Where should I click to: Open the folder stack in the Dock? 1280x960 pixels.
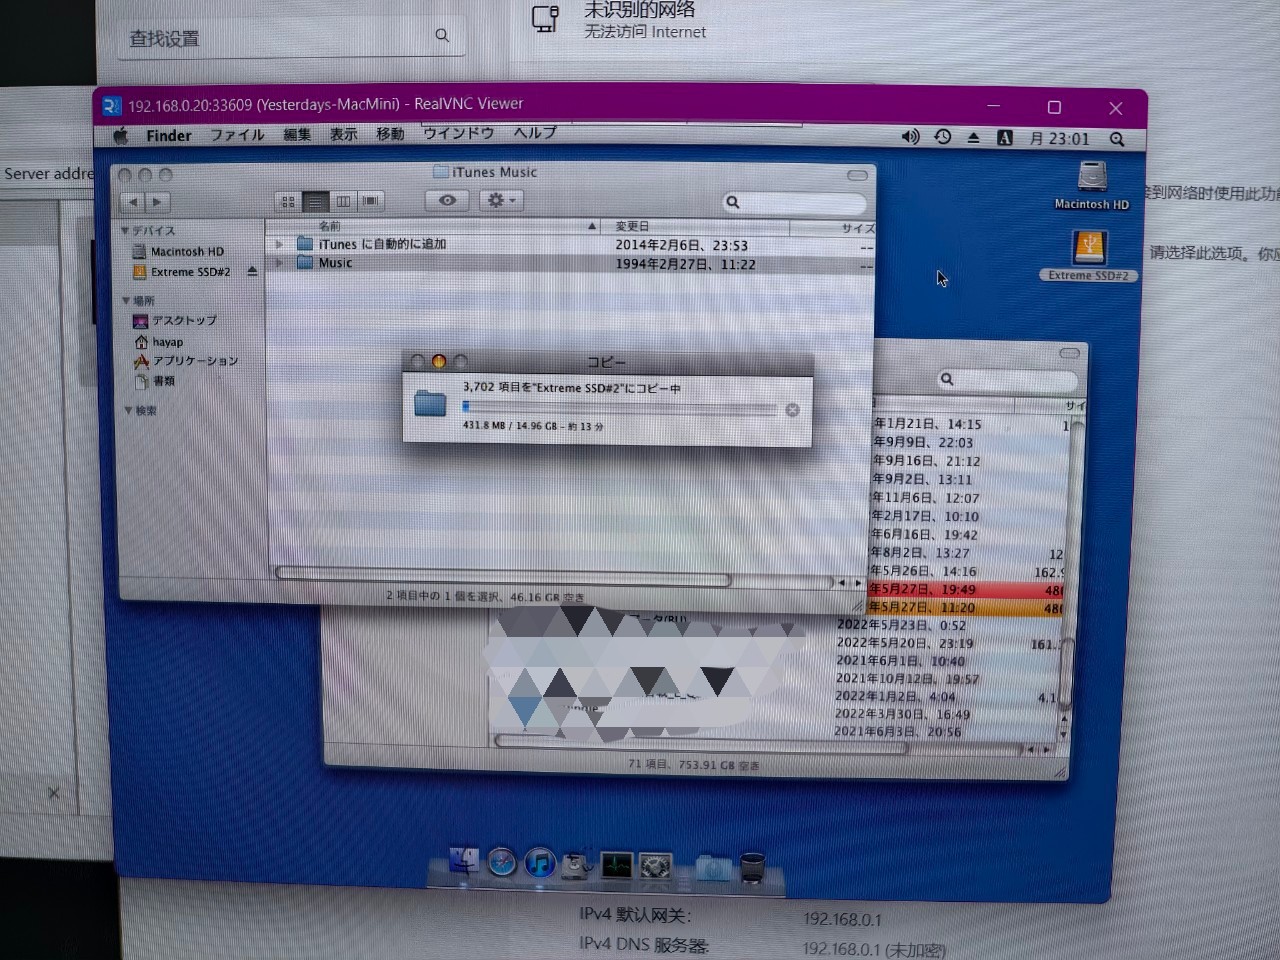tap(712, 866)
